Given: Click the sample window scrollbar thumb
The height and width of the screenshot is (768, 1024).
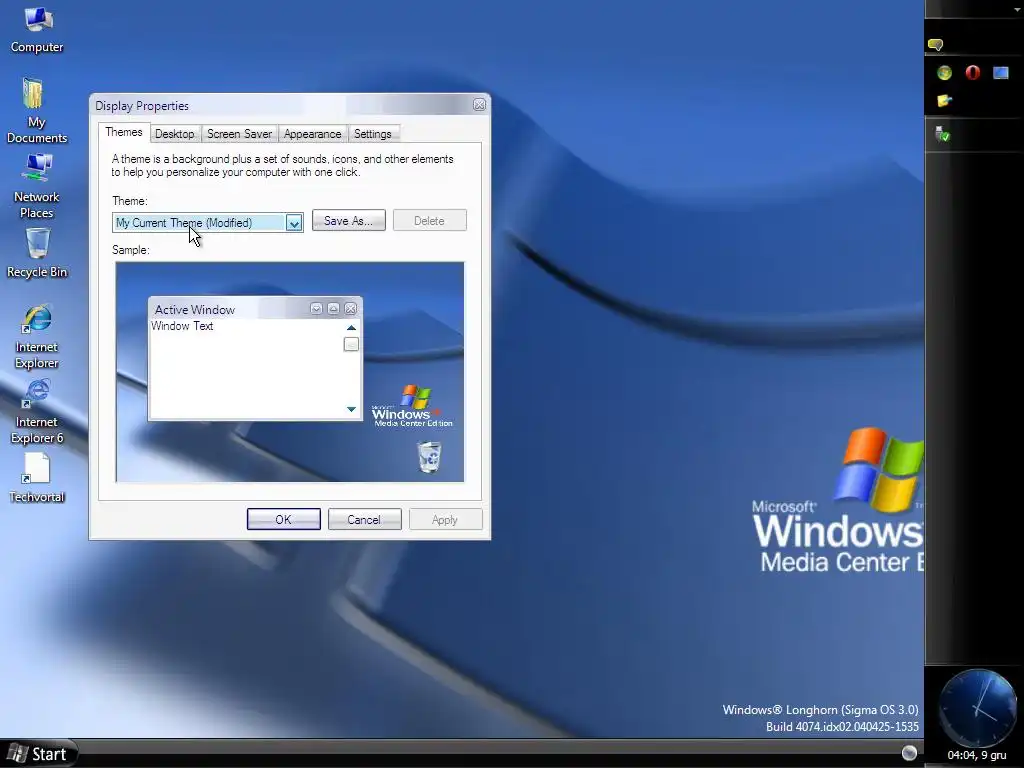Looking at the screenshot, I should pyautogui.click(x=351, y=344).
